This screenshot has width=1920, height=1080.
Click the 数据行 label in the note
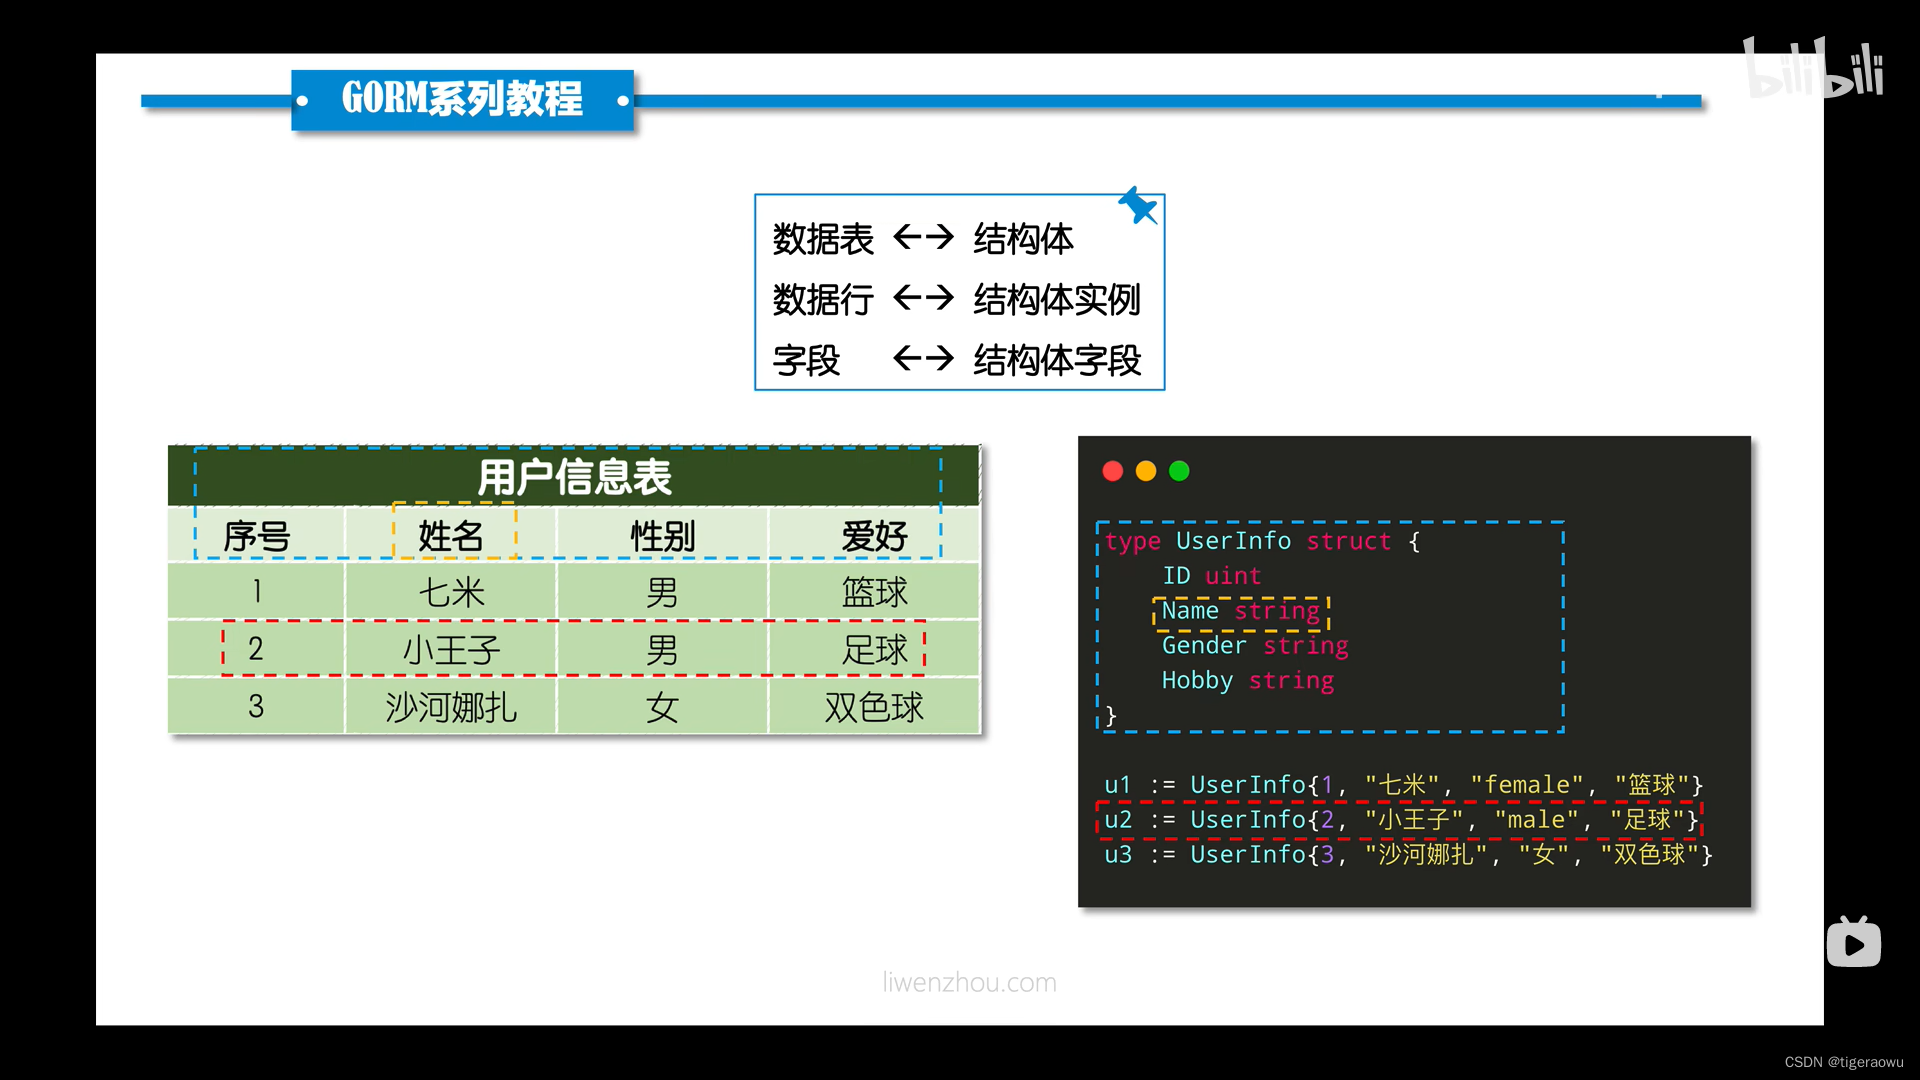click(823, 300)
